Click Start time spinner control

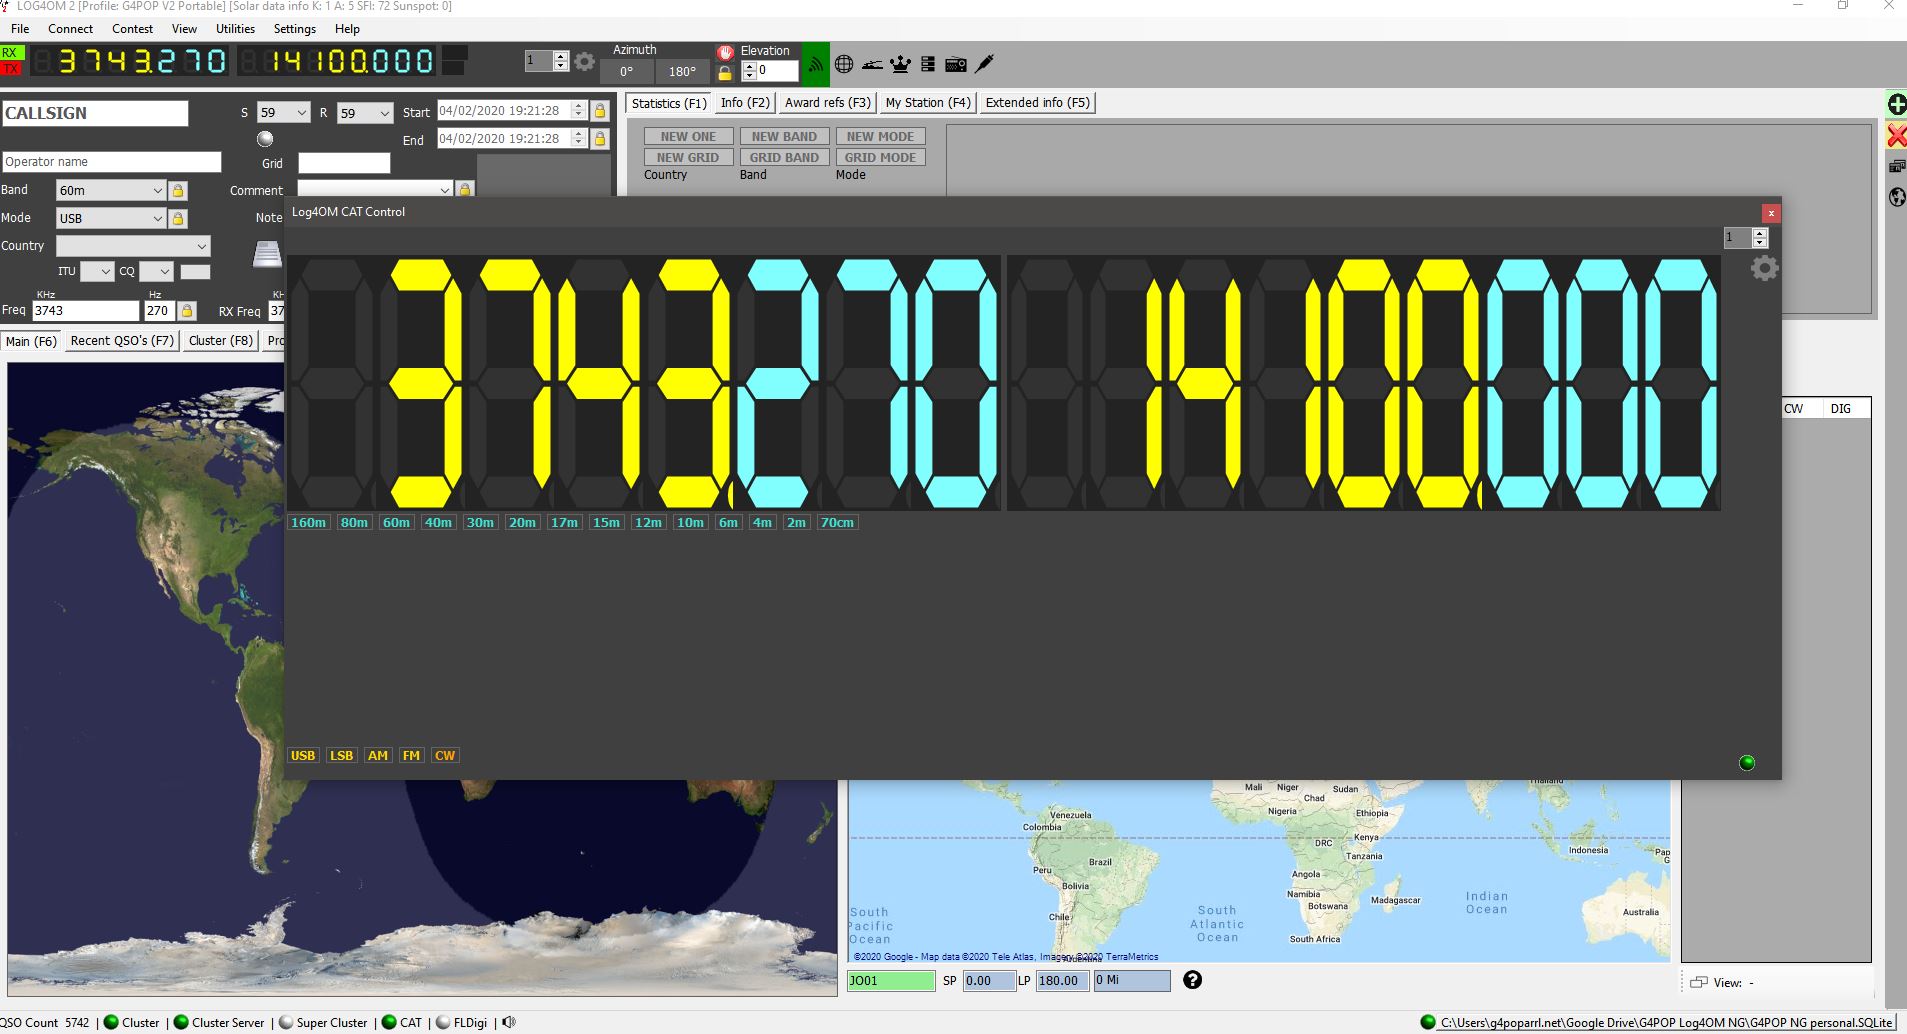pos(578,111)
